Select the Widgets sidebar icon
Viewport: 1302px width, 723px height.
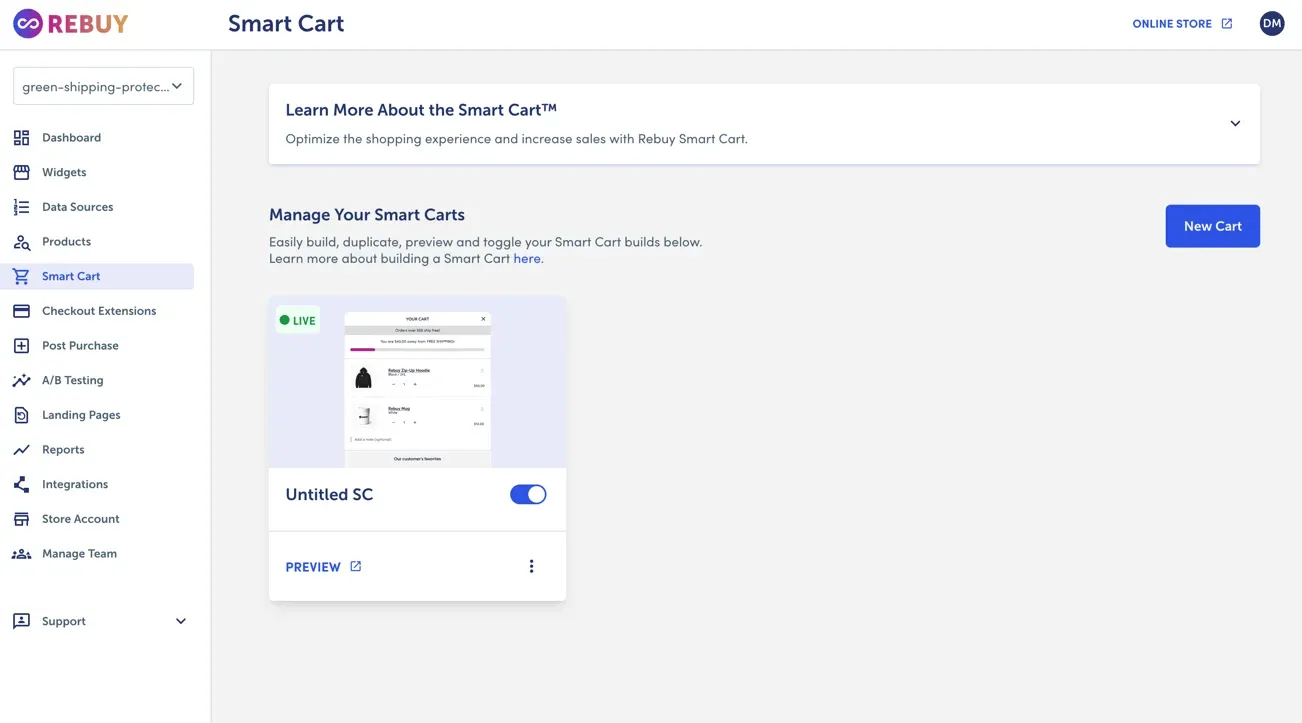[x=22, y=171]
